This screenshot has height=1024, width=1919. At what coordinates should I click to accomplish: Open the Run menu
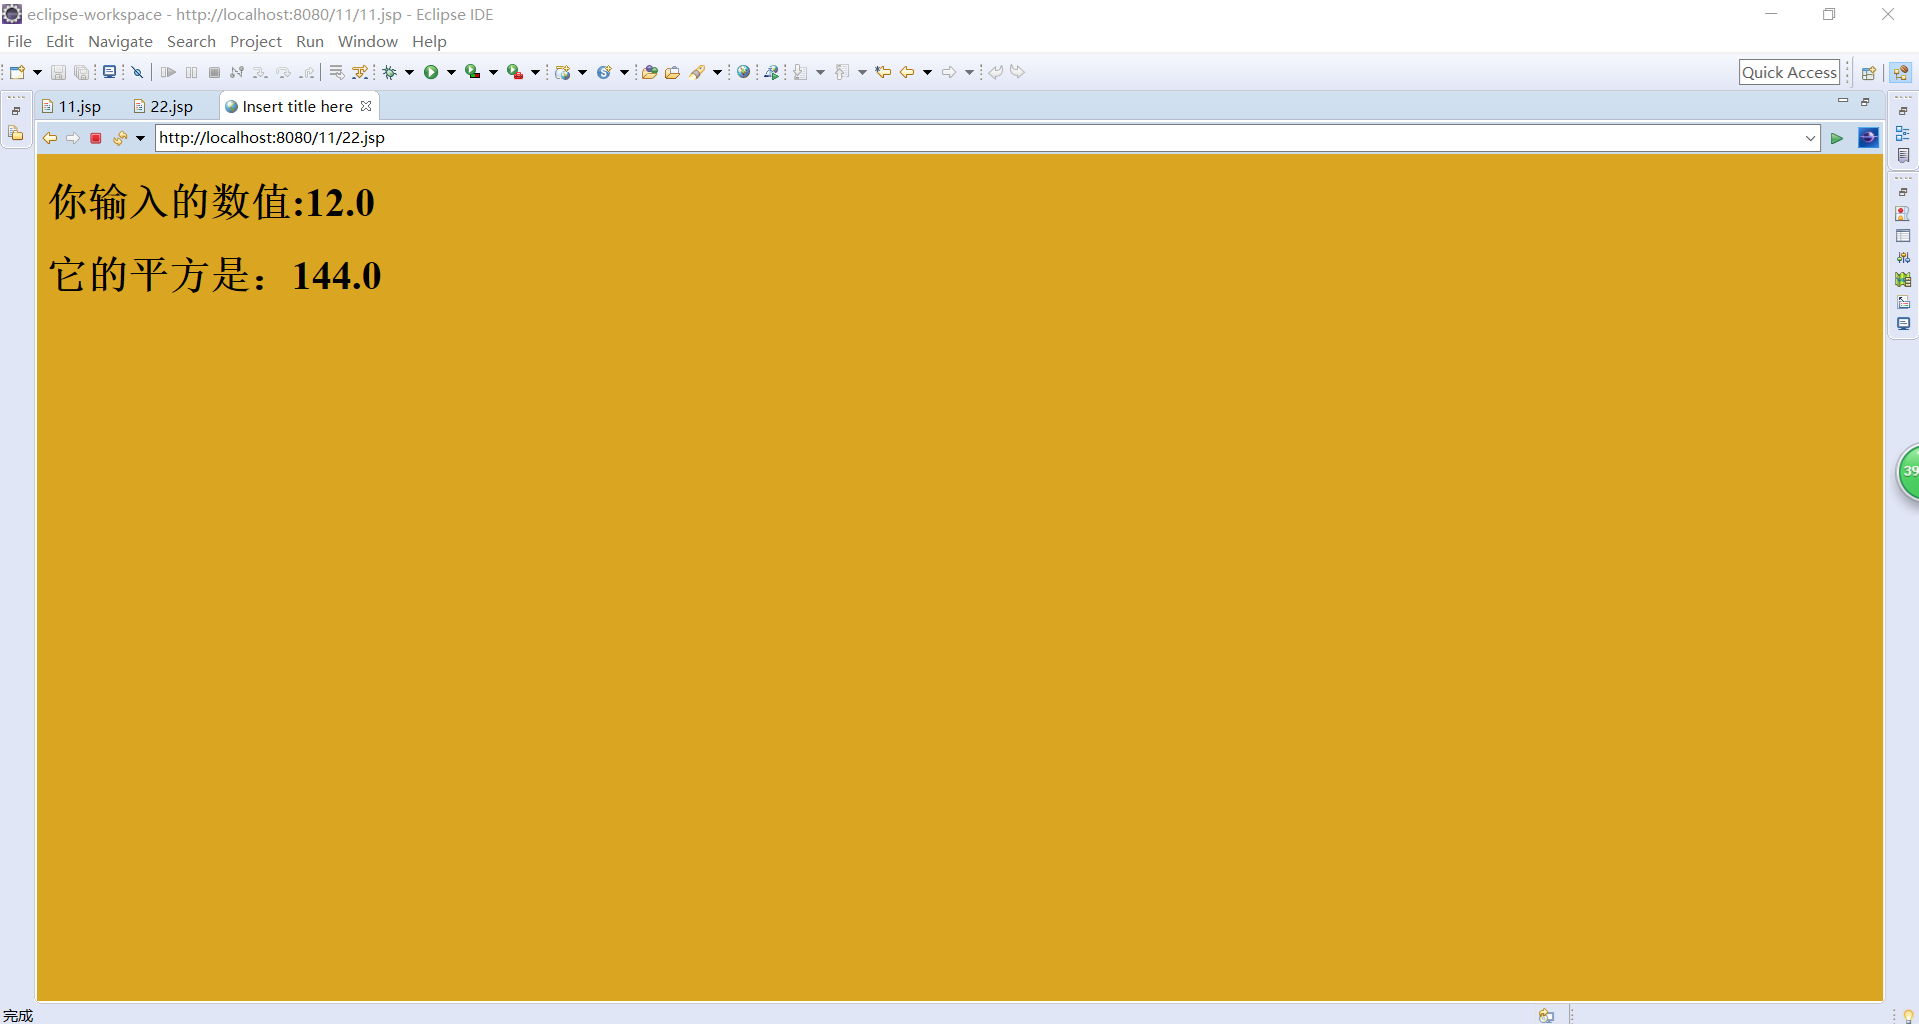[x=309, y=41]
